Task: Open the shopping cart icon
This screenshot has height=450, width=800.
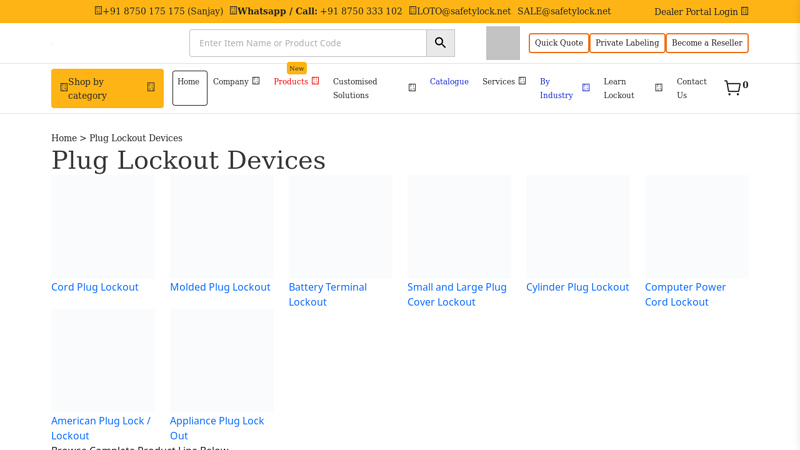Action: pos(733,88)
